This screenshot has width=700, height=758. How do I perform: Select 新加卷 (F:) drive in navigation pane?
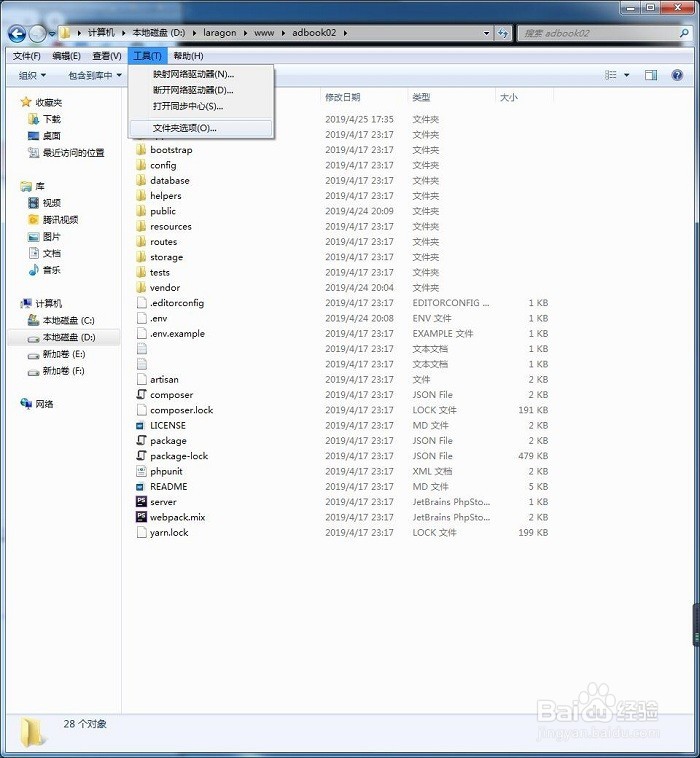(x=63, y=371)
